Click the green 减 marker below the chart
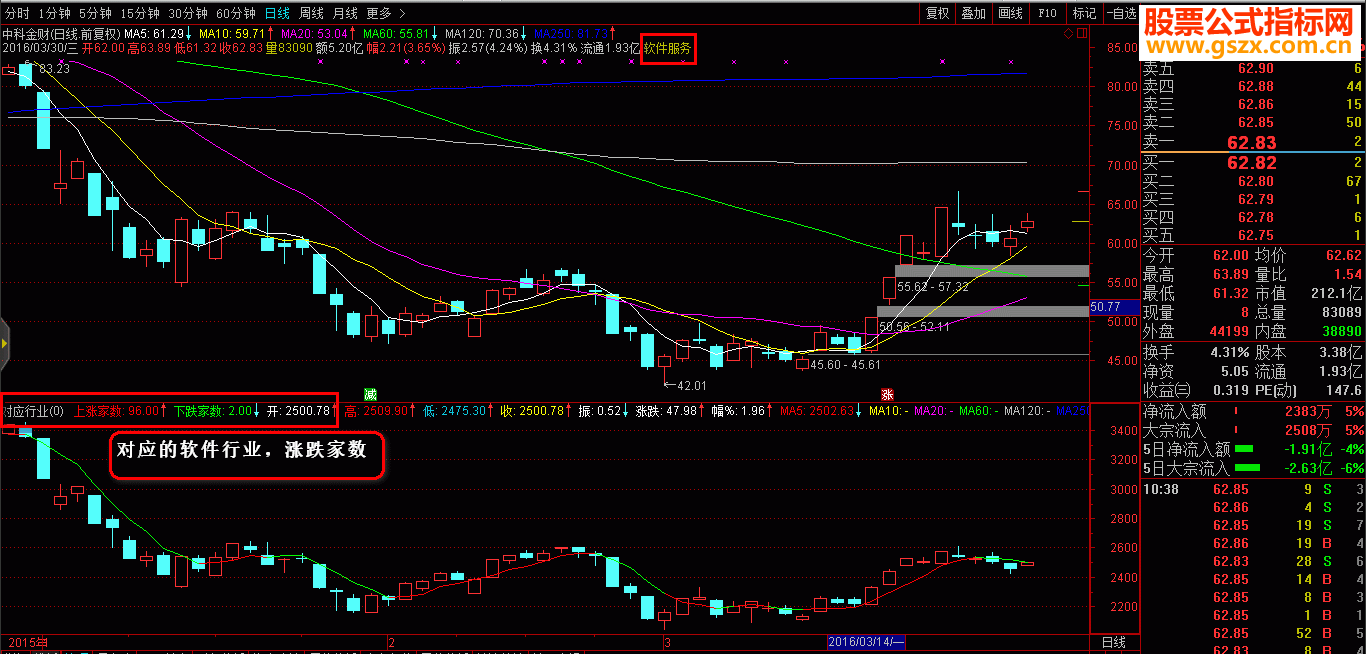 point(370,393)
